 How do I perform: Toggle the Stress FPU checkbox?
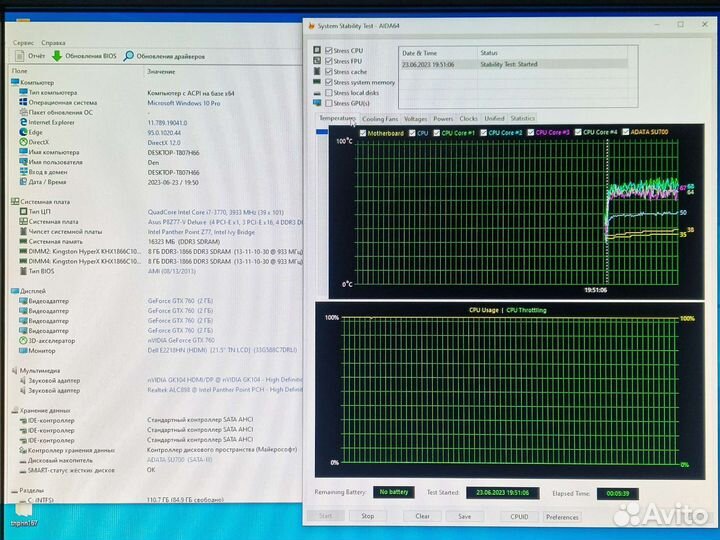pyautogui.click(x=329, y=61)
